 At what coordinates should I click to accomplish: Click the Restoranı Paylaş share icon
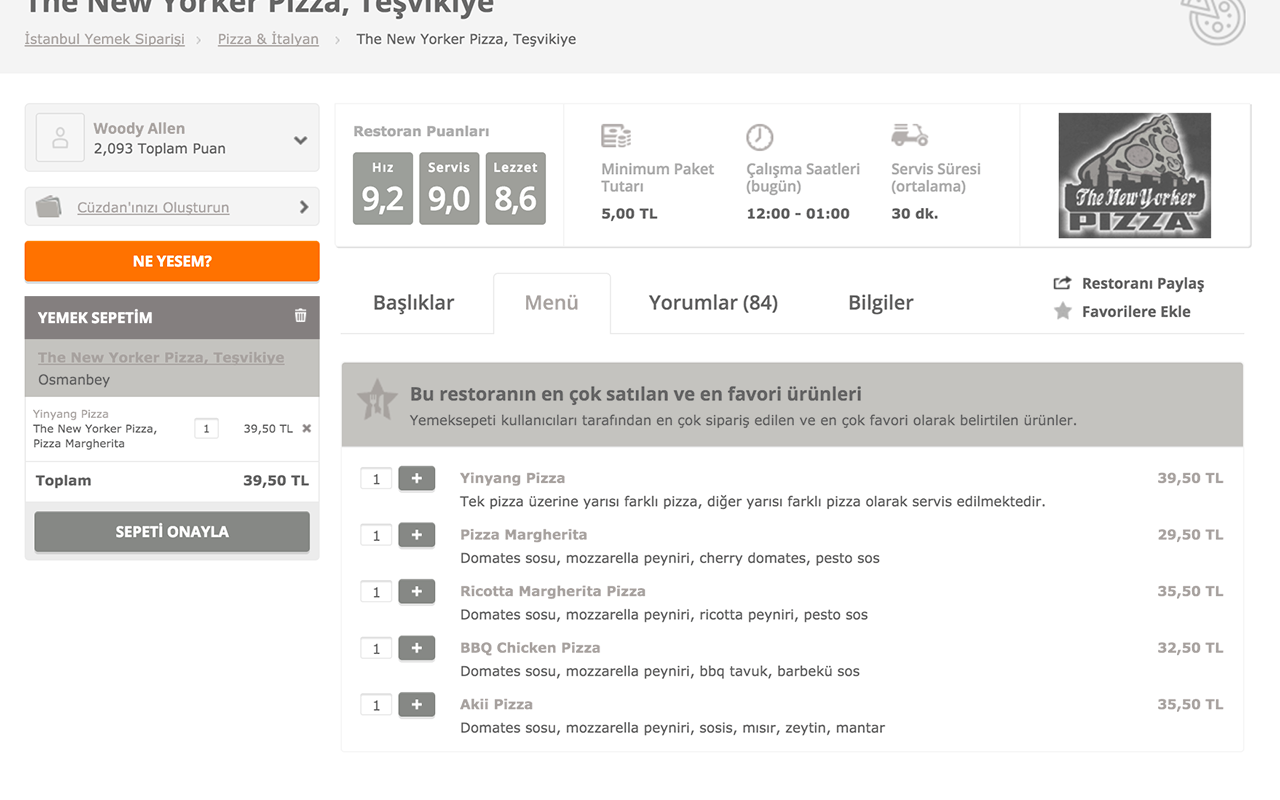coord(1062,284)
